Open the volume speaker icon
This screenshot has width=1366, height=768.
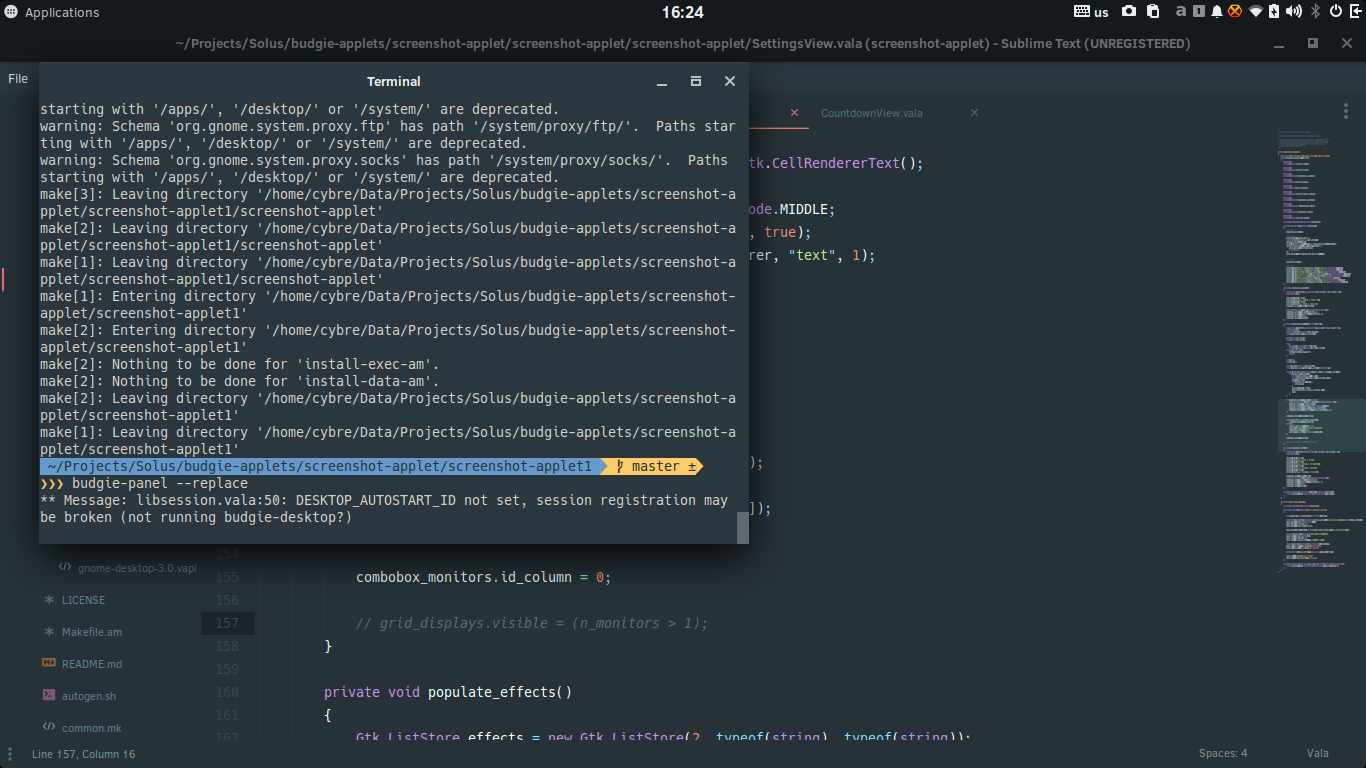pyautogui.click(x=1294, y=12)
